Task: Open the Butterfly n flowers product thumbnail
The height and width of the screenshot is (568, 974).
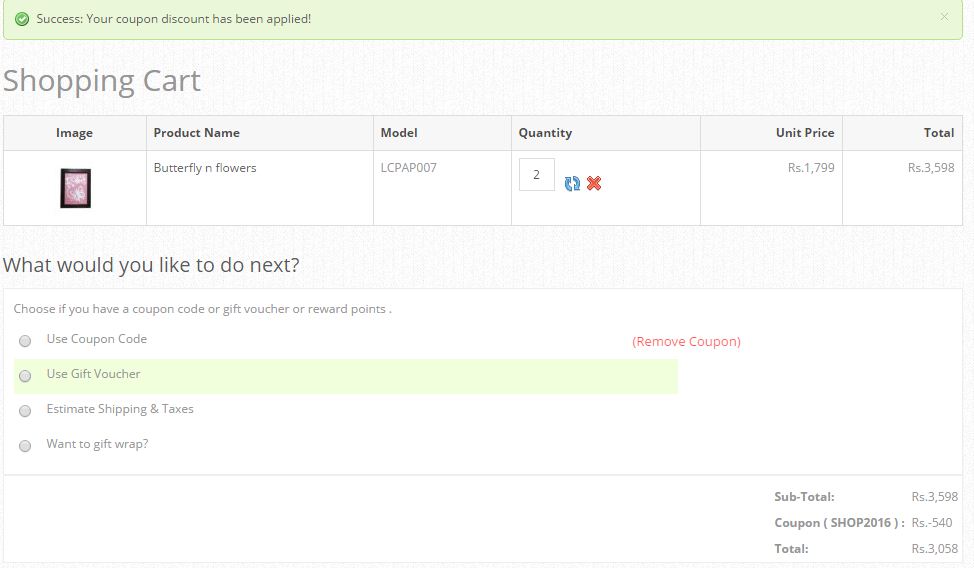Action: pos(75,188)
